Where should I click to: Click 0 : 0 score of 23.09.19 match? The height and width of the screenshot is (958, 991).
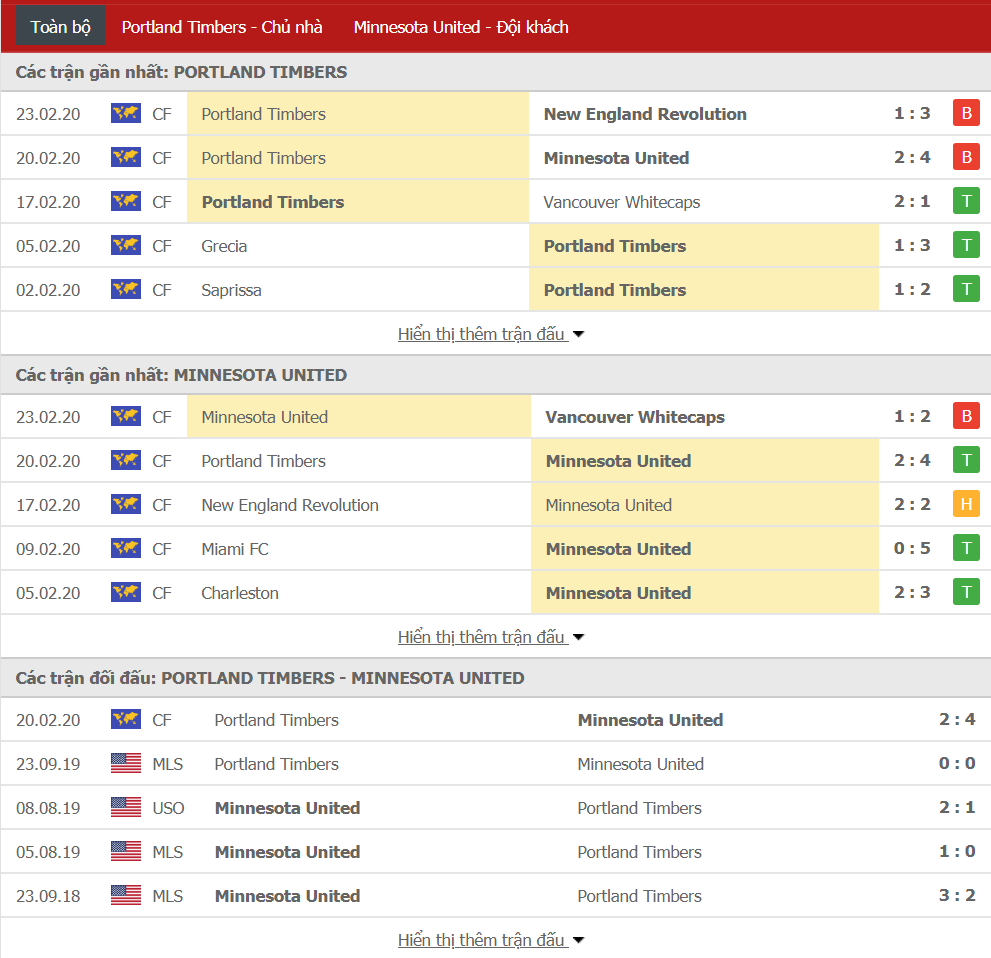pyautogui.click(x=957, y=763)
